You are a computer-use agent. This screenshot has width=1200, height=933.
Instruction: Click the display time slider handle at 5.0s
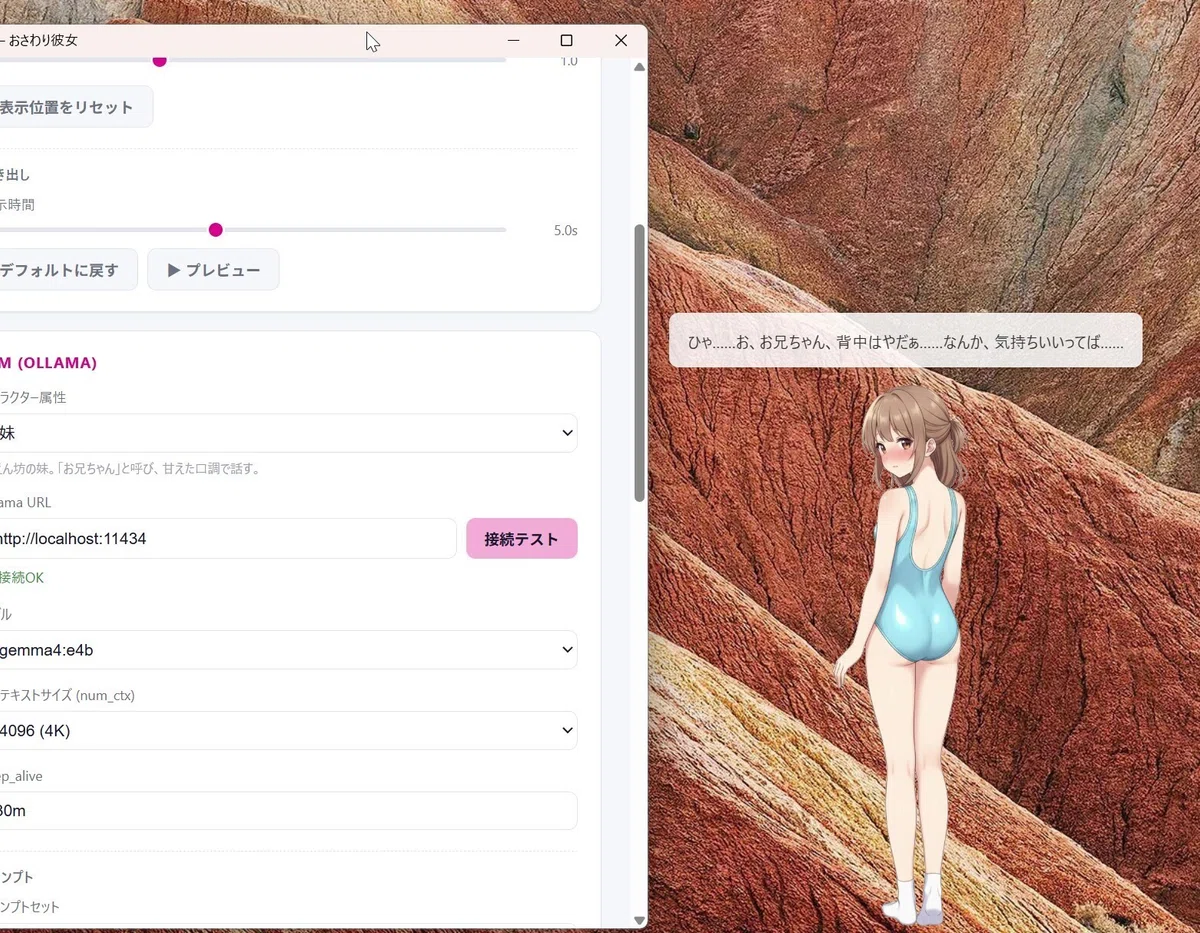[x=215, y=230]
